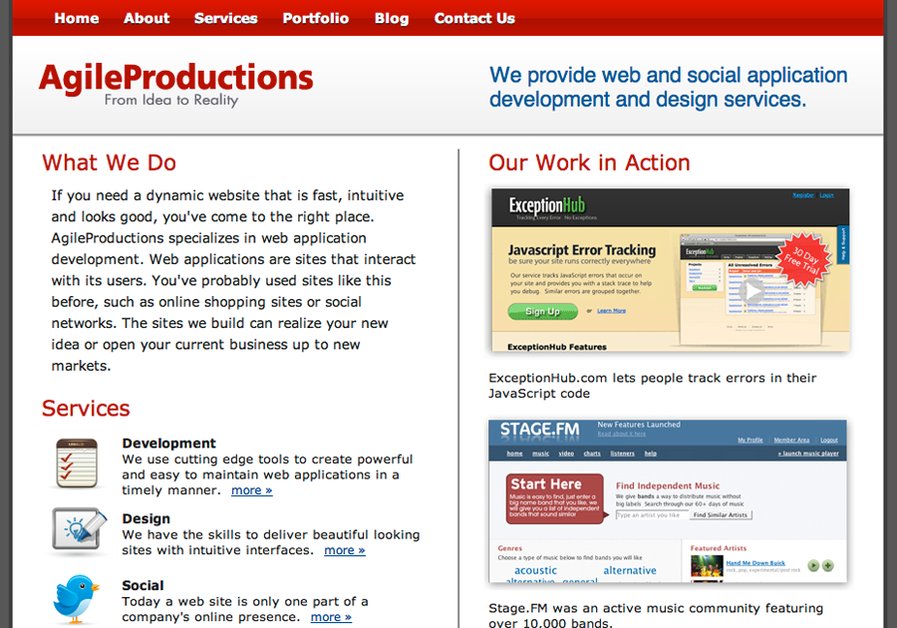Click the From Idea to Reality tagline
897x628 pixels.
(x=171, y=100)
